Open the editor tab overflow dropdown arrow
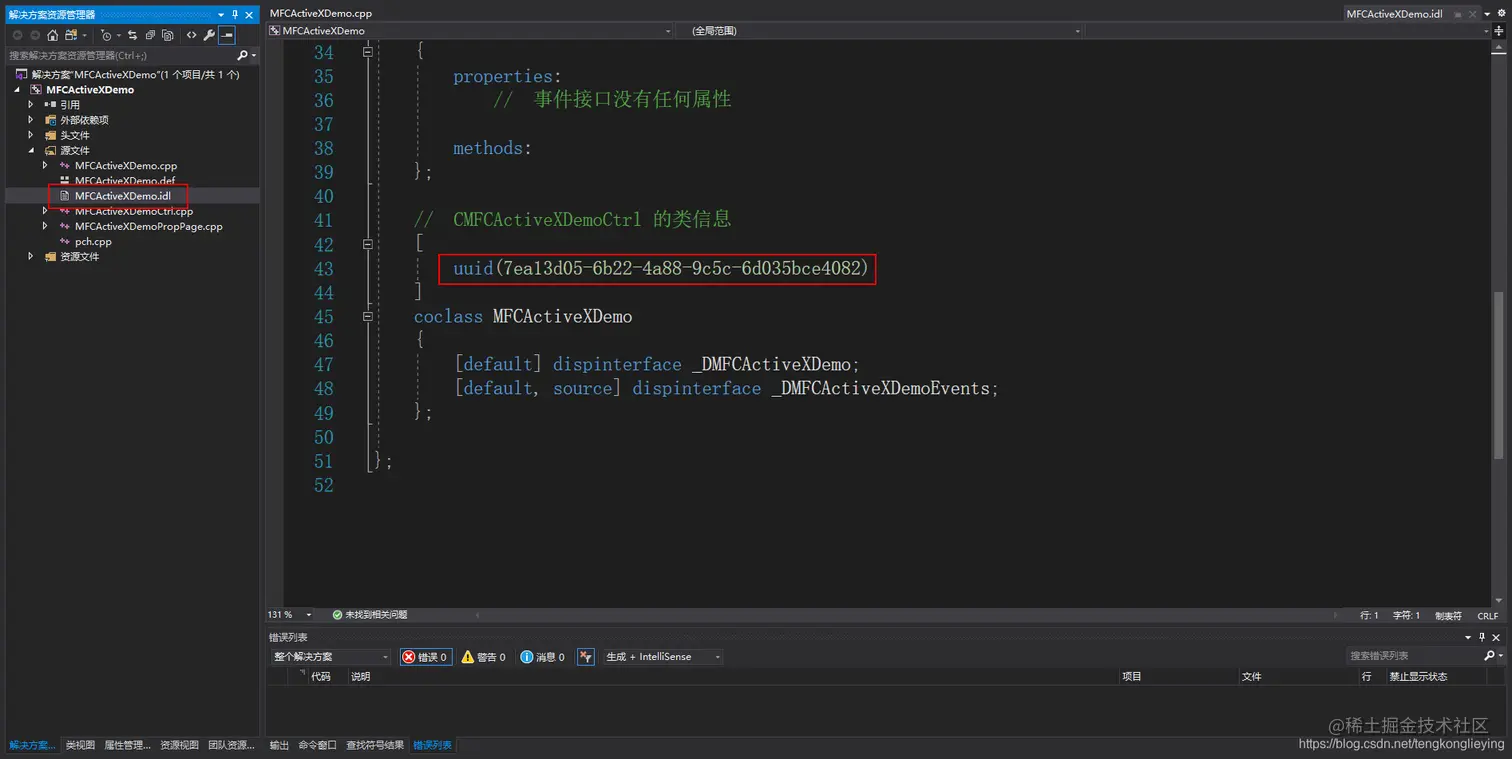 point(1487,14)
